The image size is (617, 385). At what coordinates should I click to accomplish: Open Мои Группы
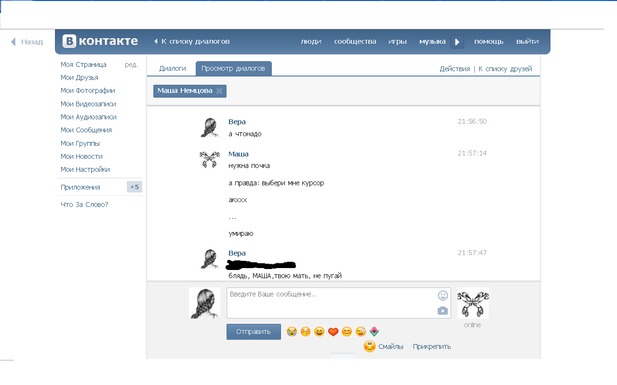click(80, 143)
